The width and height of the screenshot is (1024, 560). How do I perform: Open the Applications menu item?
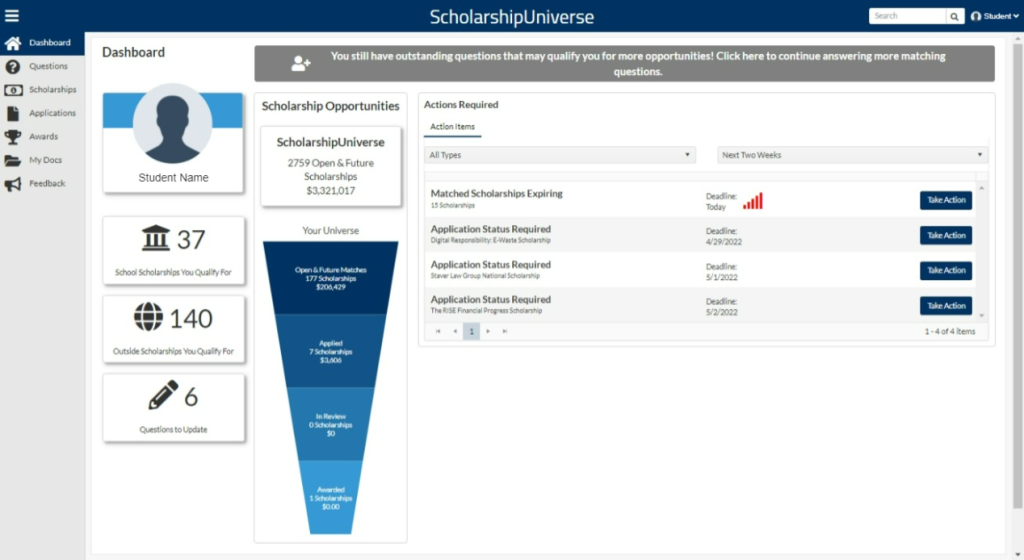(x=42, y=114)
